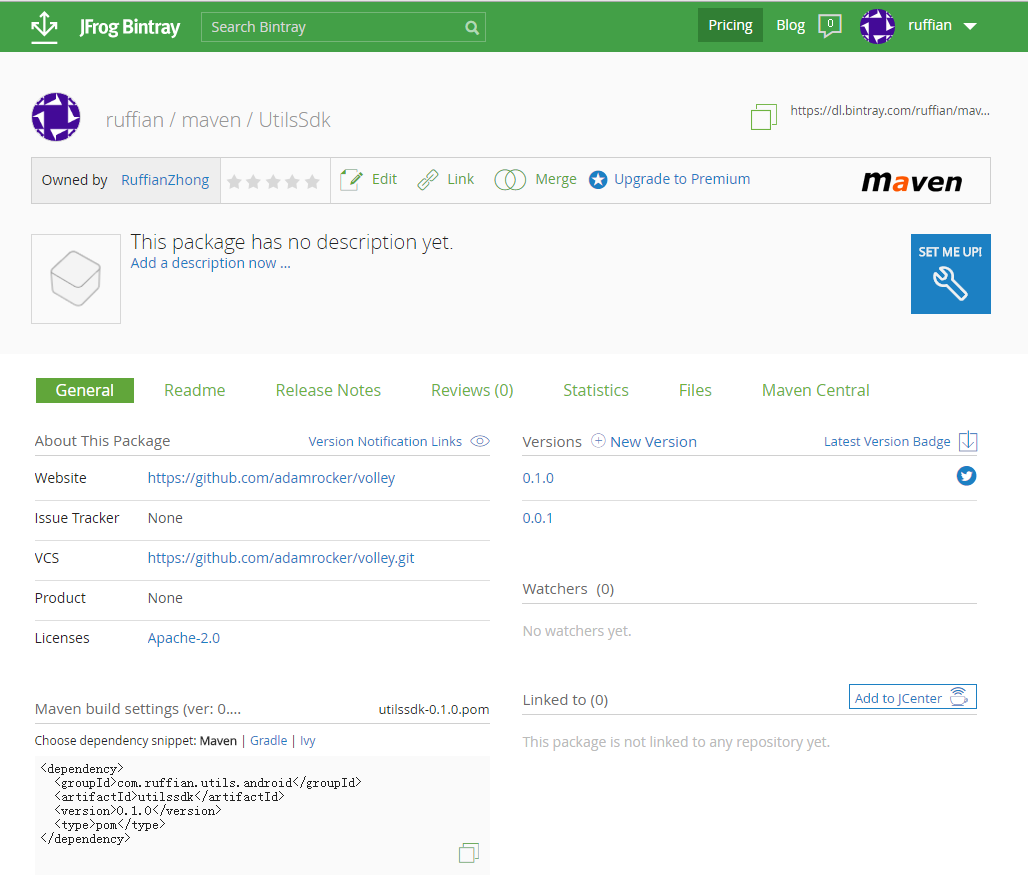The image size is (1028, 888).
Task: Open Latest Version Badge download icon
Action: point(967,441)
